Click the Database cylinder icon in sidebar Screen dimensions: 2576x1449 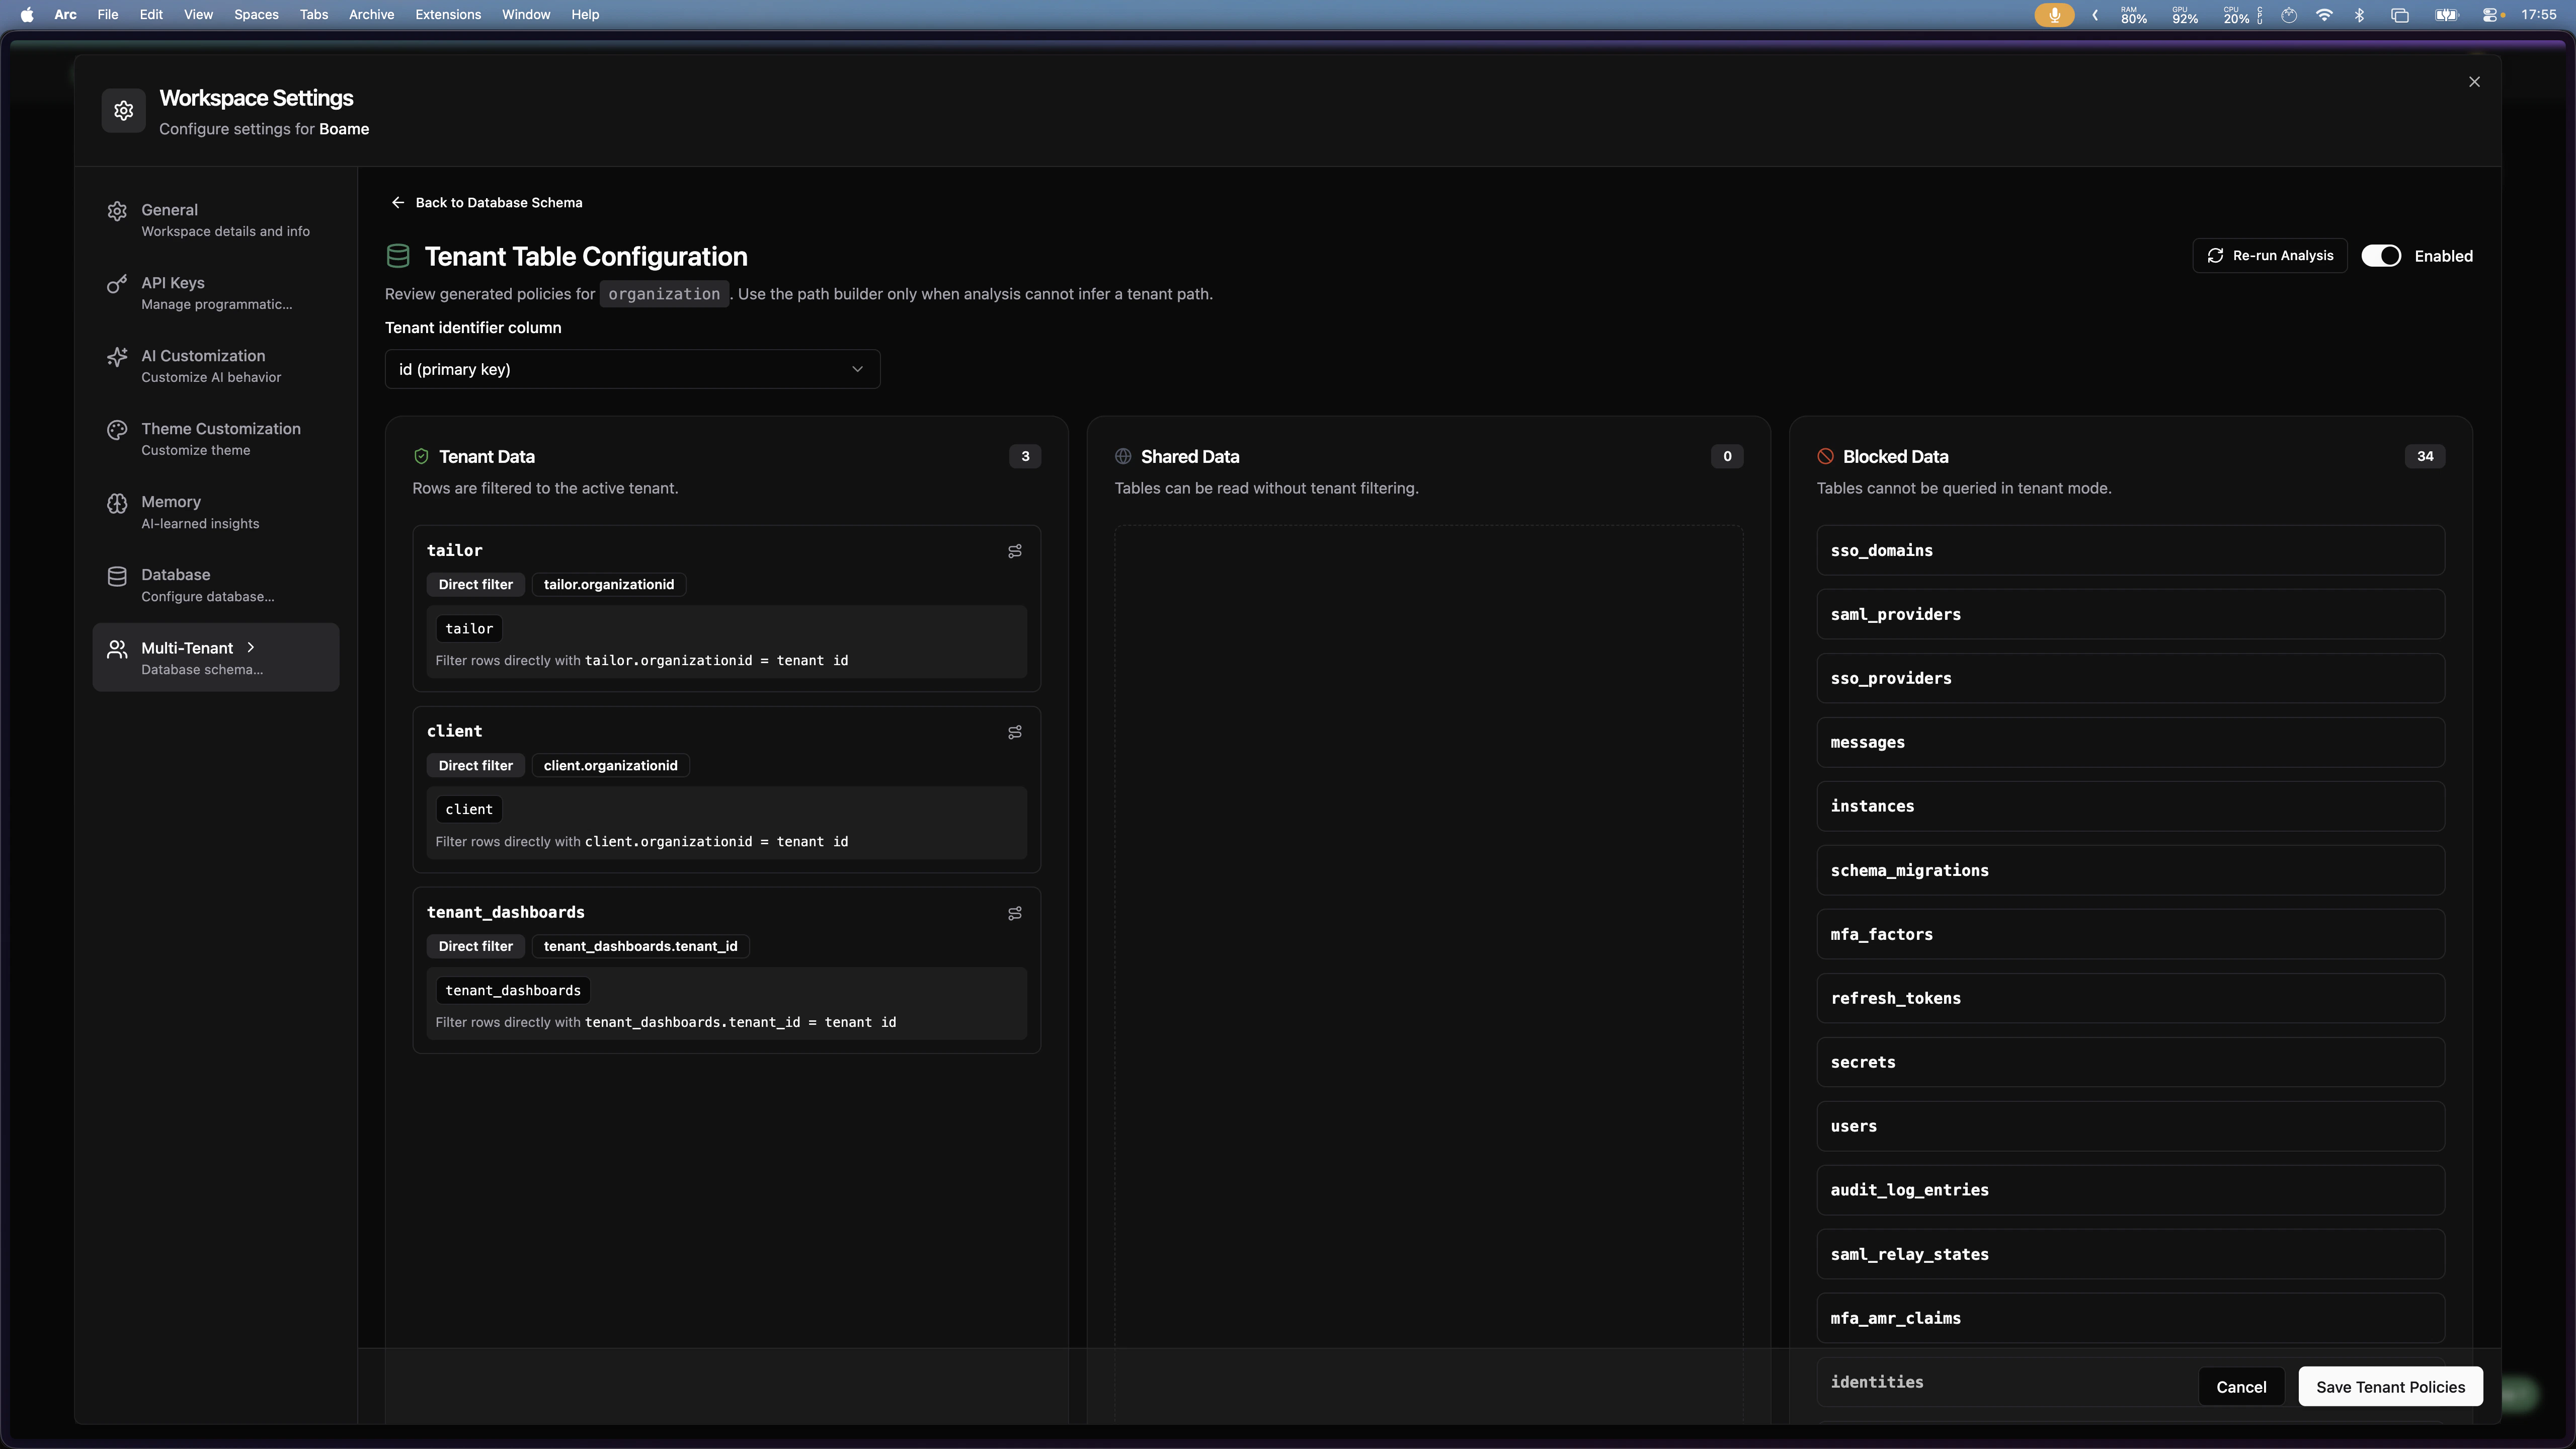pyautogui.click(x=117, y=576)
